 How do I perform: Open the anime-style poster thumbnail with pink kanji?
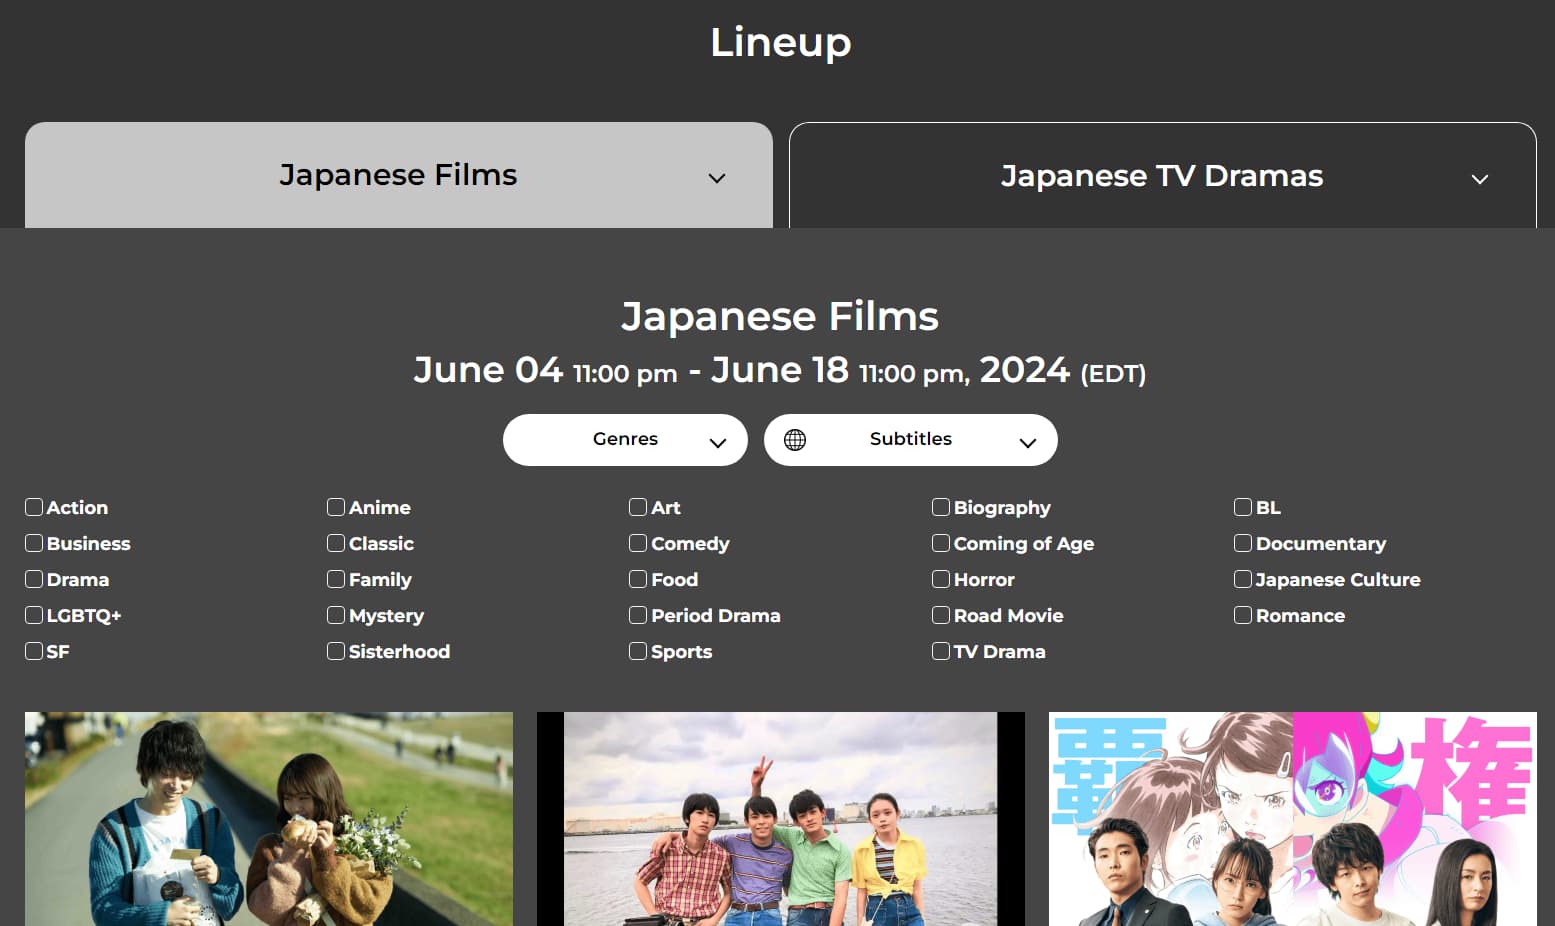point(1293,819)
